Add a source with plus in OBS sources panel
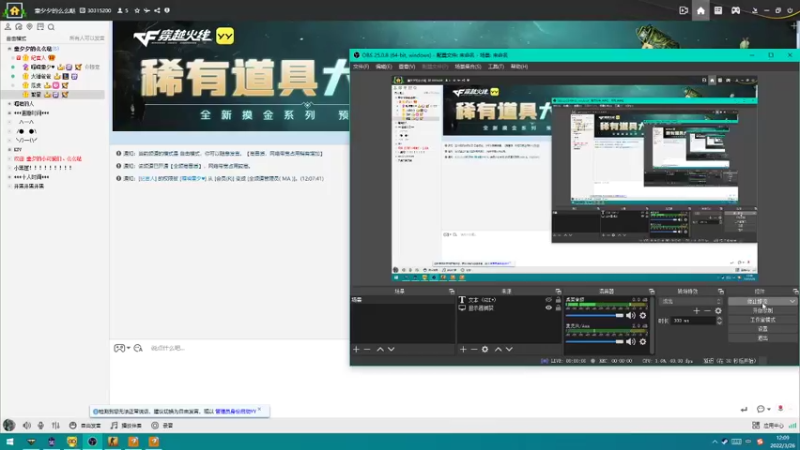Image resolution: width=800 pixels, height=450 pixels. pos(463,349)
